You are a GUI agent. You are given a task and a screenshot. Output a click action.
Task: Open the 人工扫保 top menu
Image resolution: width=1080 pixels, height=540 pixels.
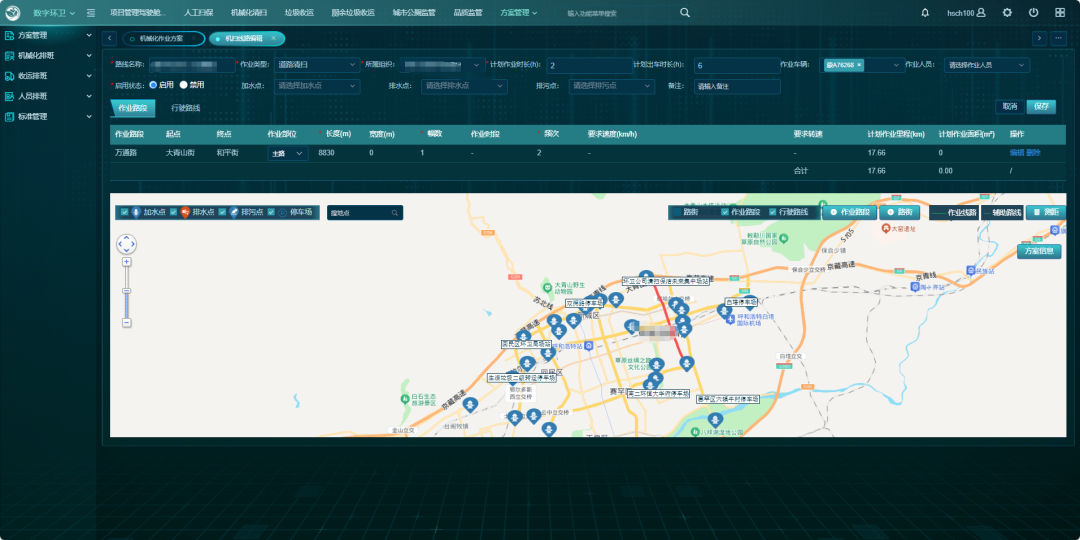(198, 12)
